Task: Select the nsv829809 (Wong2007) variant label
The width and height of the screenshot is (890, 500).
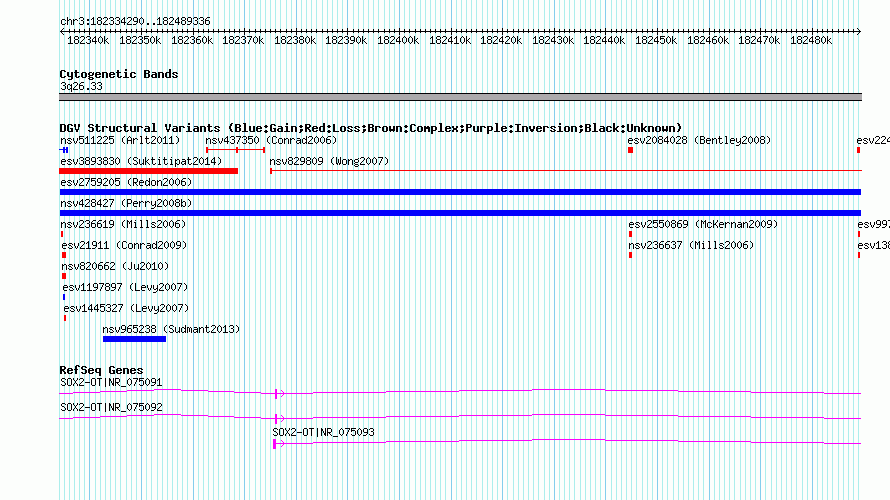Action: click(x=329, y=161)
